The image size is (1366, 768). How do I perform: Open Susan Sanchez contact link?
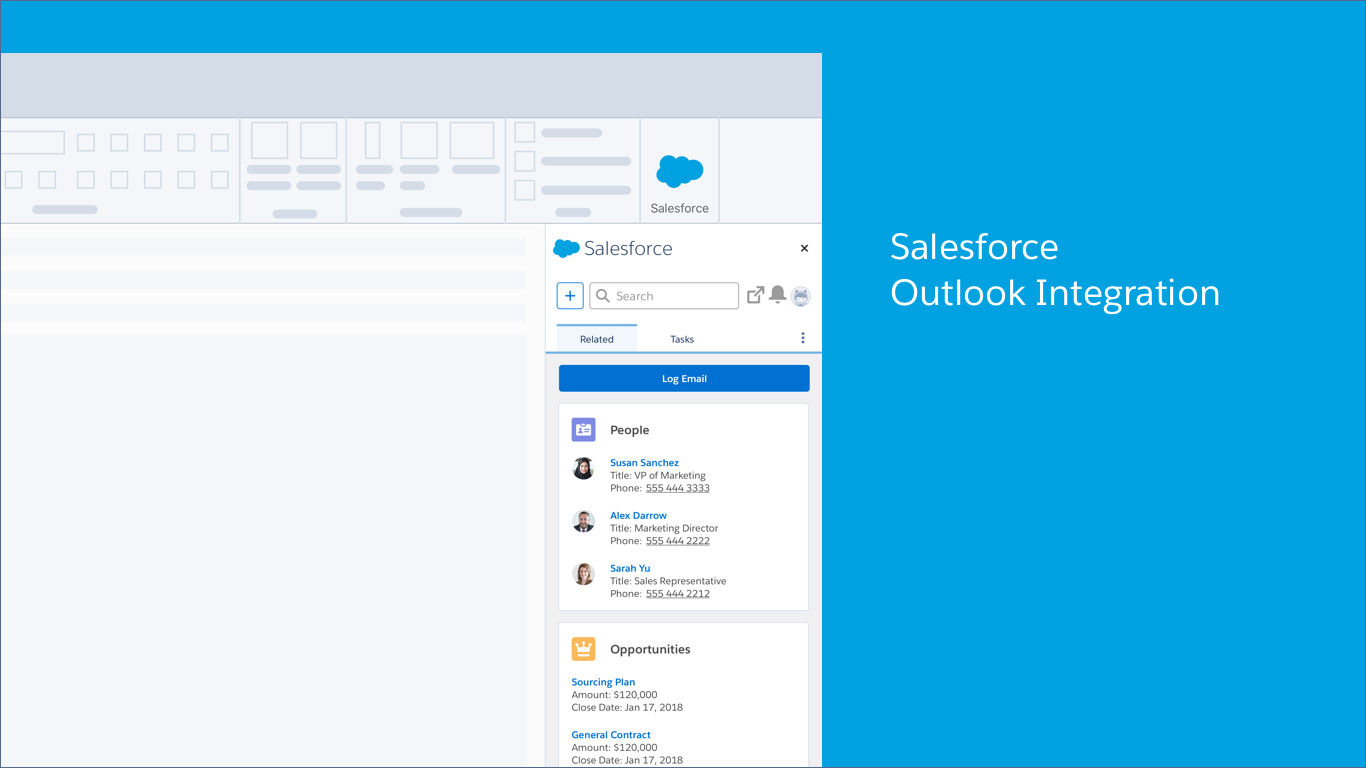pyautogui.click(x=644, y=463)
